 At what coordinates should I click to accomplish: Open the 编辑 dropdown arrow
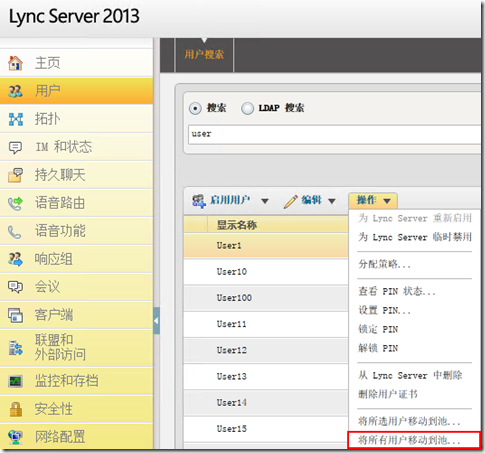pyautogui.click(x=332, y=201)
